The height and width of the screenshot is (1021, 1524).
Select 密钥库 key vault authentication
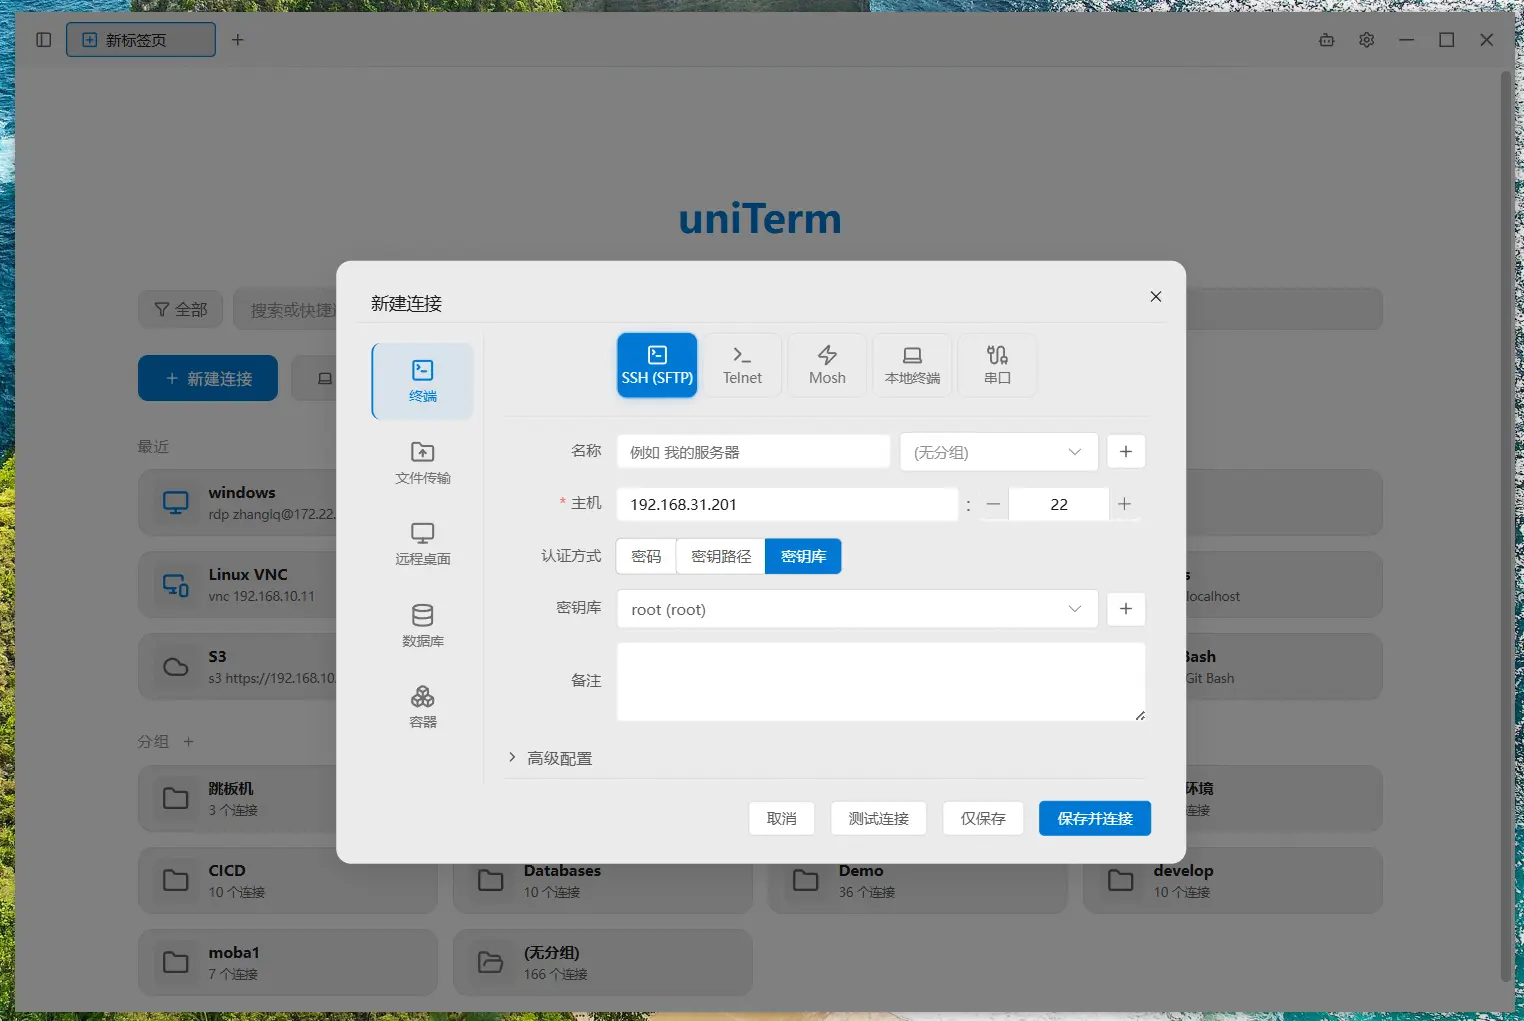point(803,556)
